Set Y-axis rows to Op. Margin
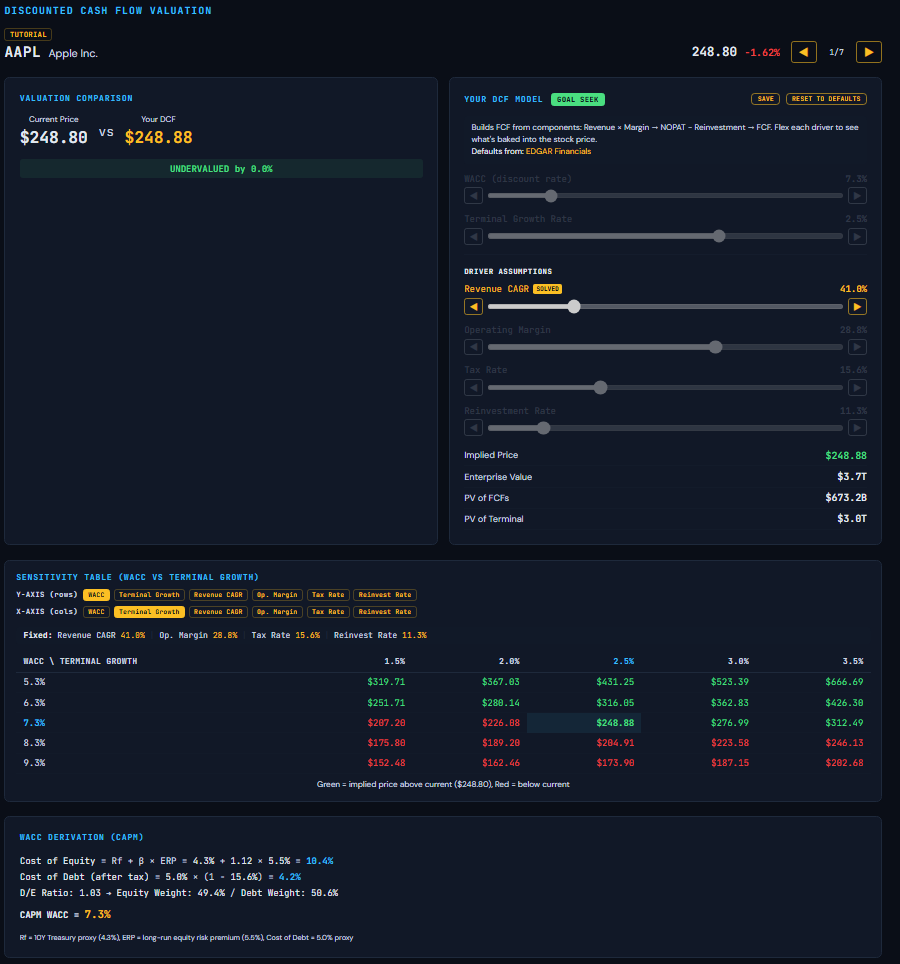 pos(277,595)
